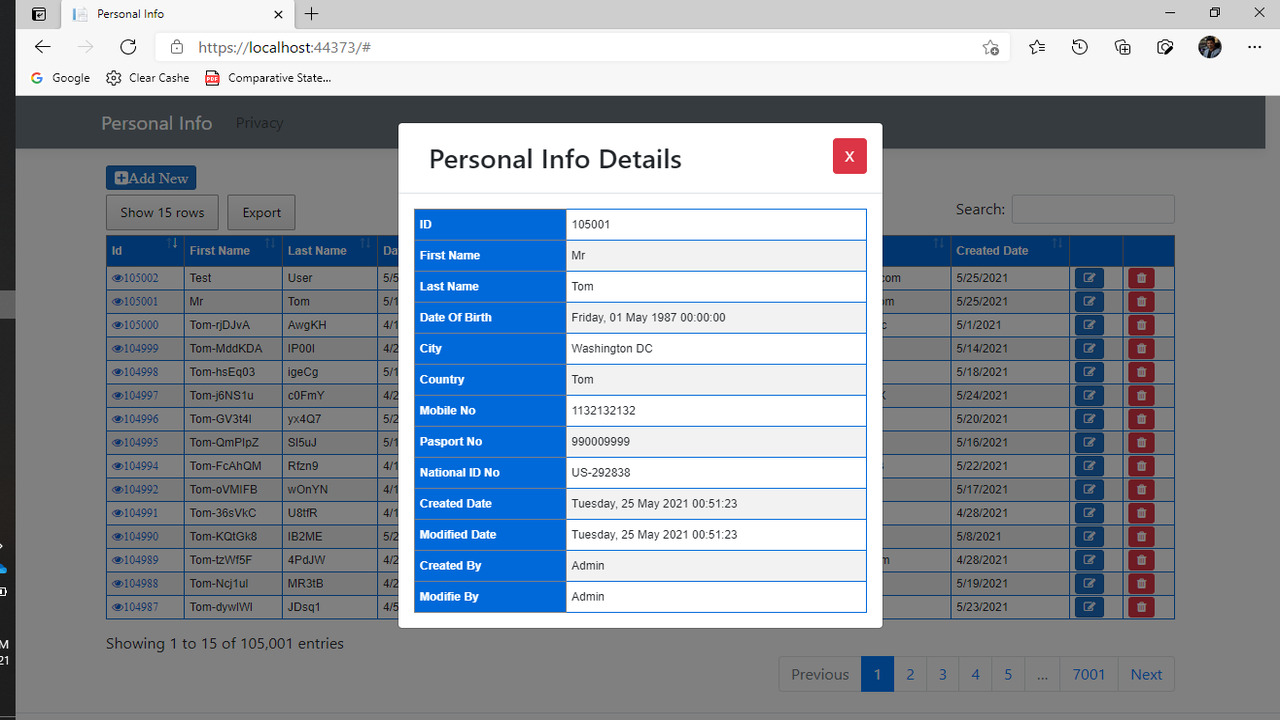Go to page 7001 in pagination

1088,674
